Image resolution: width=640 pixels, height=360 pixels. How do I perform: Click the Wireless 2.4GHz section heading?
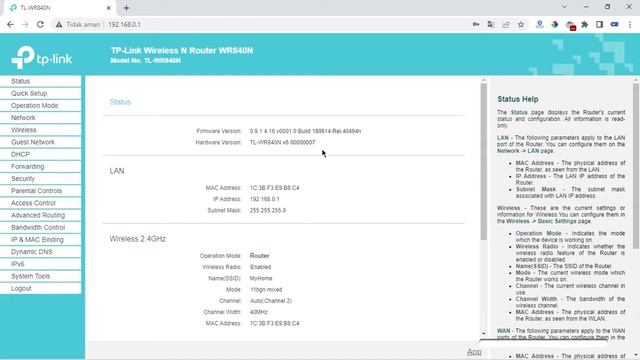138,239
